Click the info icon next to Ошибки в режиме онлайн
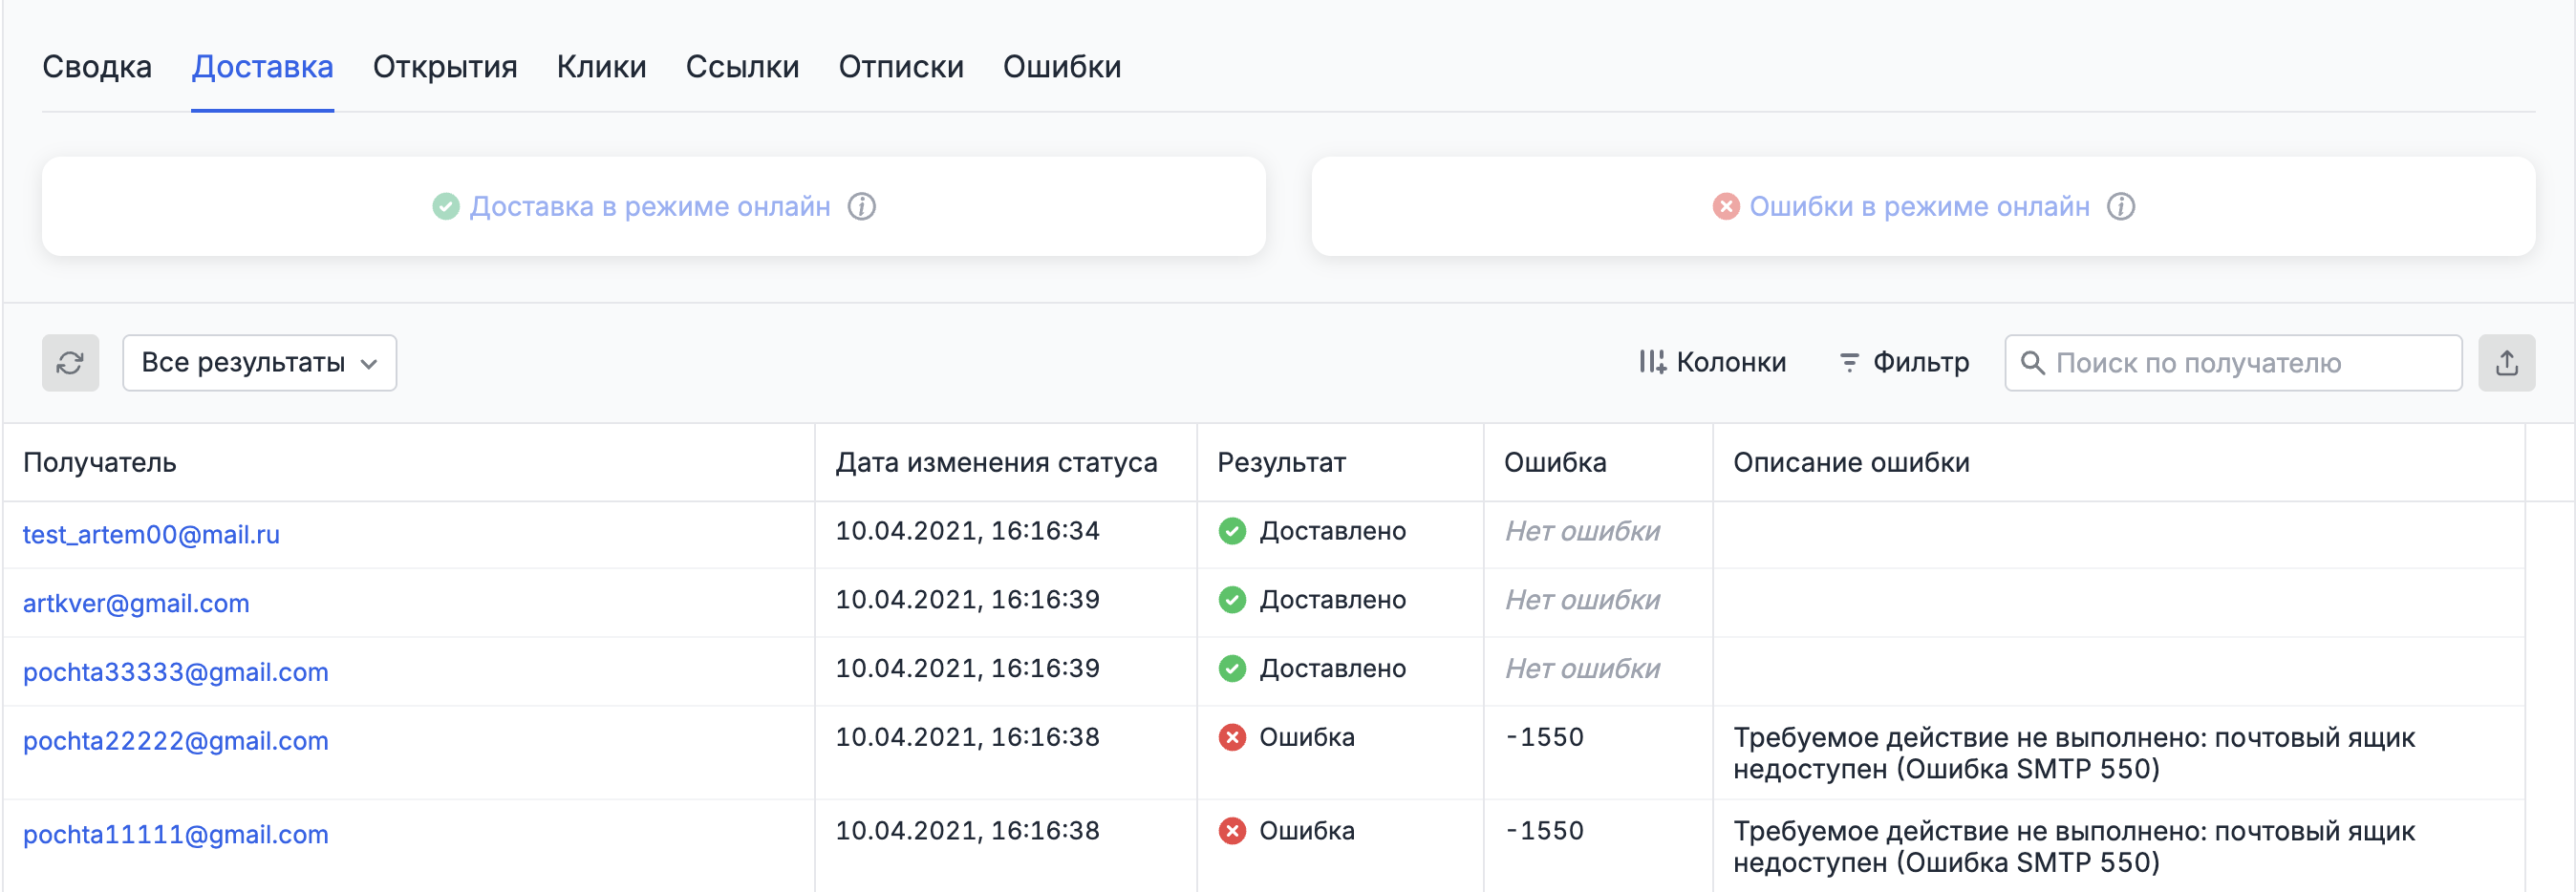Viewport: 2576px width, 892px height. point(2122,207)
